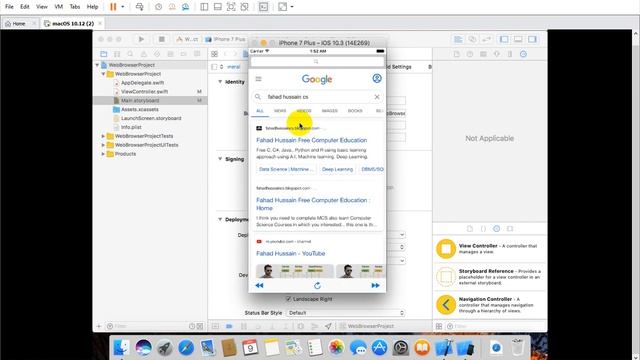Toggle the Xcode navigator pane

click(x=504, y=39)
